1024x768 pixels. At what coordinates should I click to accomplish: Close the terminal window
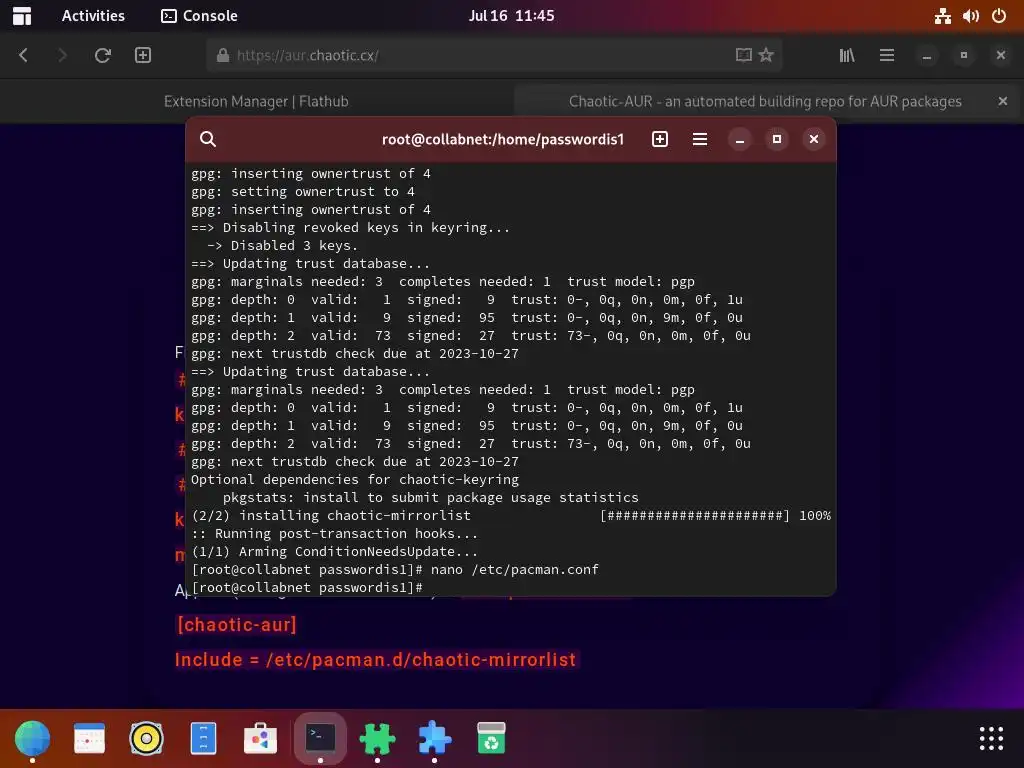814,139
